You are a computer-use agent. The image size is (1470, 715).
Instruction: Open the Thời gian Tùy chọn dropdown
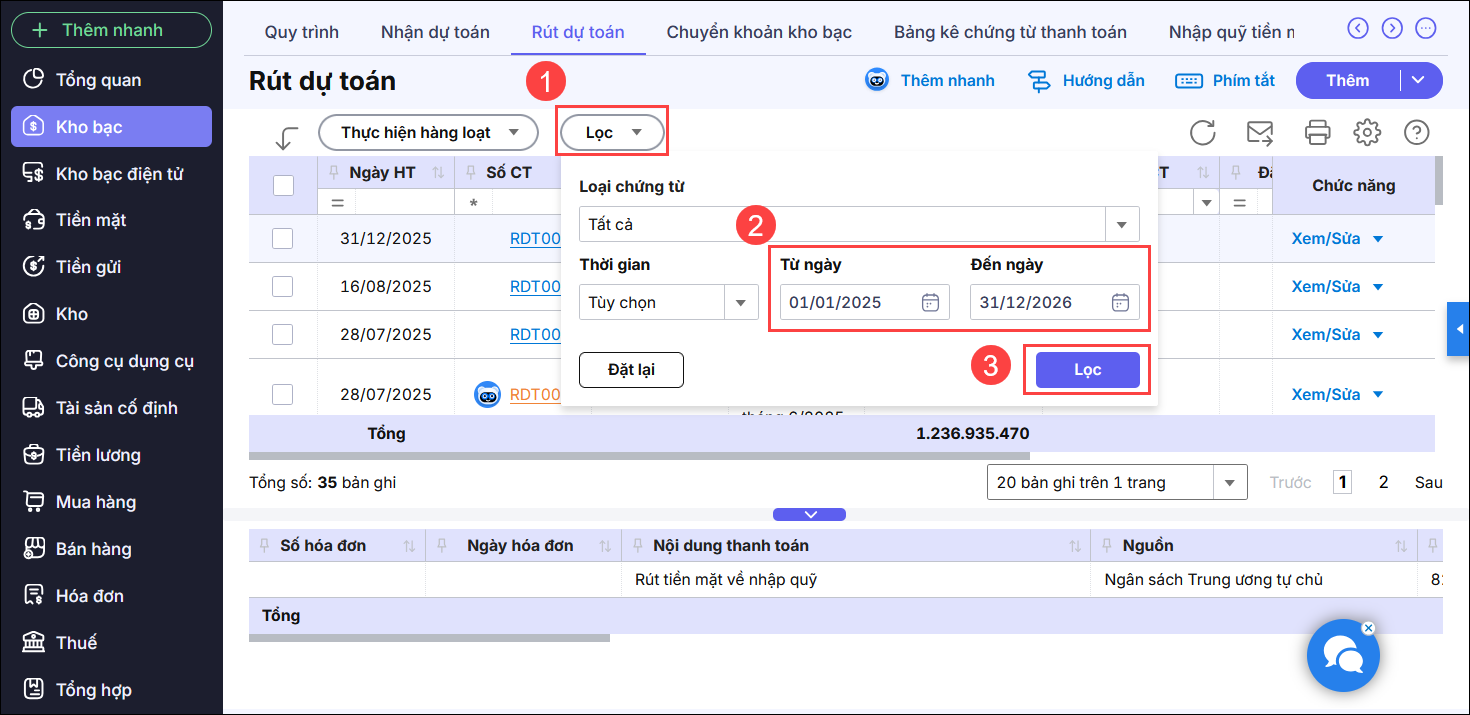coord(741,302)
